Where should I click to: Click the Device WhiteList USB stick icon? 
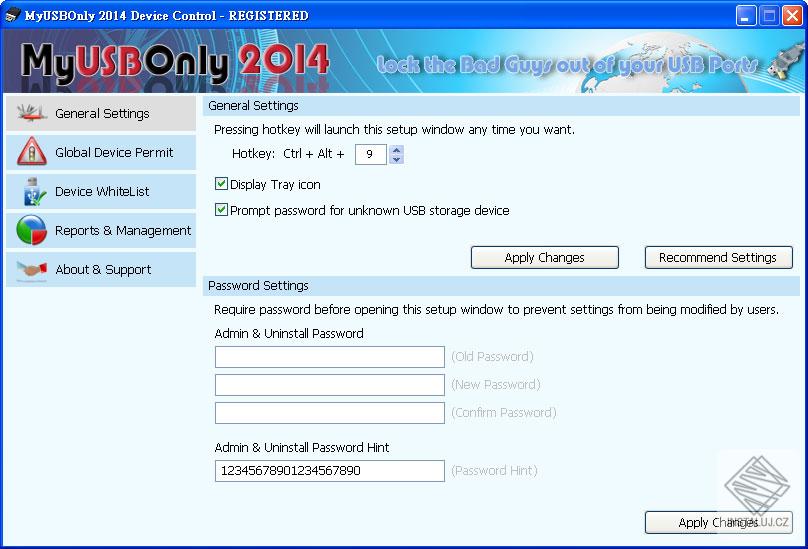tap(33, 191)
